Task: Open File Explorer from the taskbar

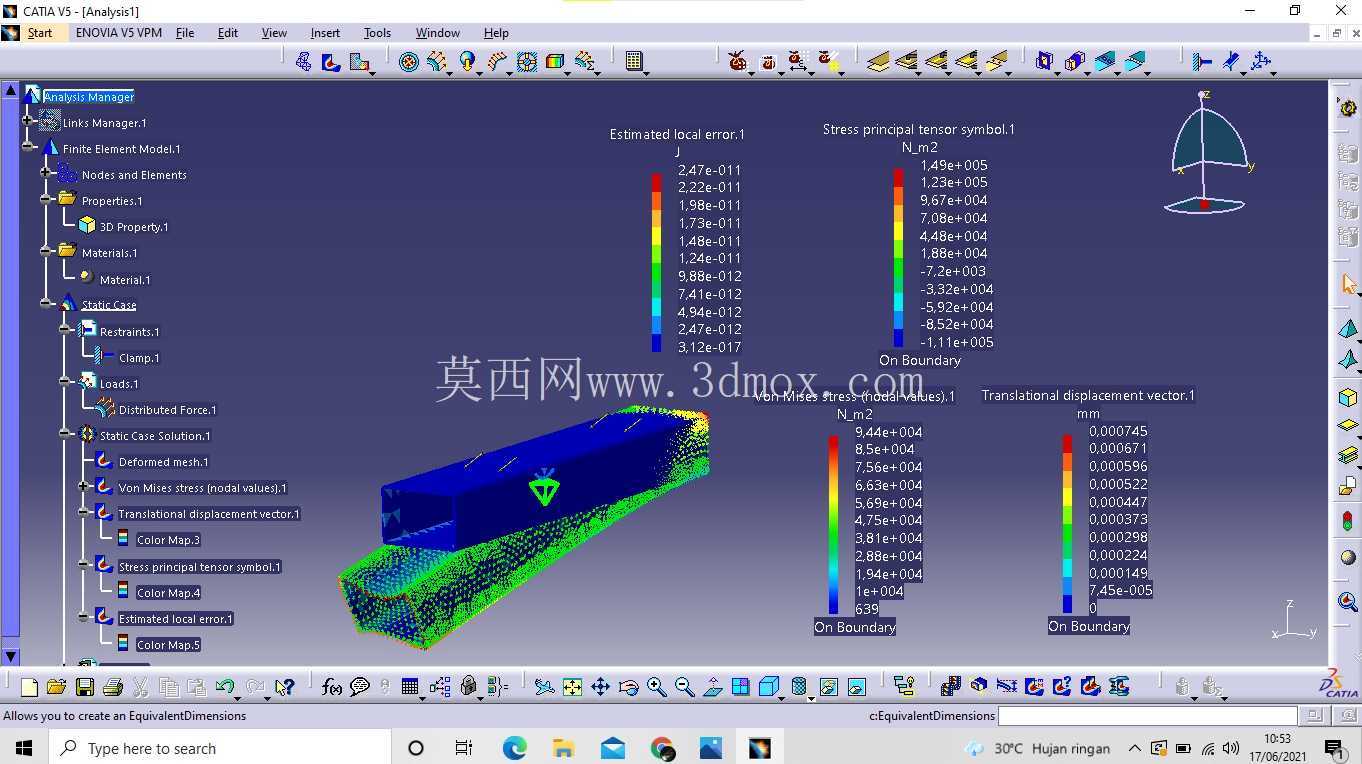Action: [x=563, y=748]
